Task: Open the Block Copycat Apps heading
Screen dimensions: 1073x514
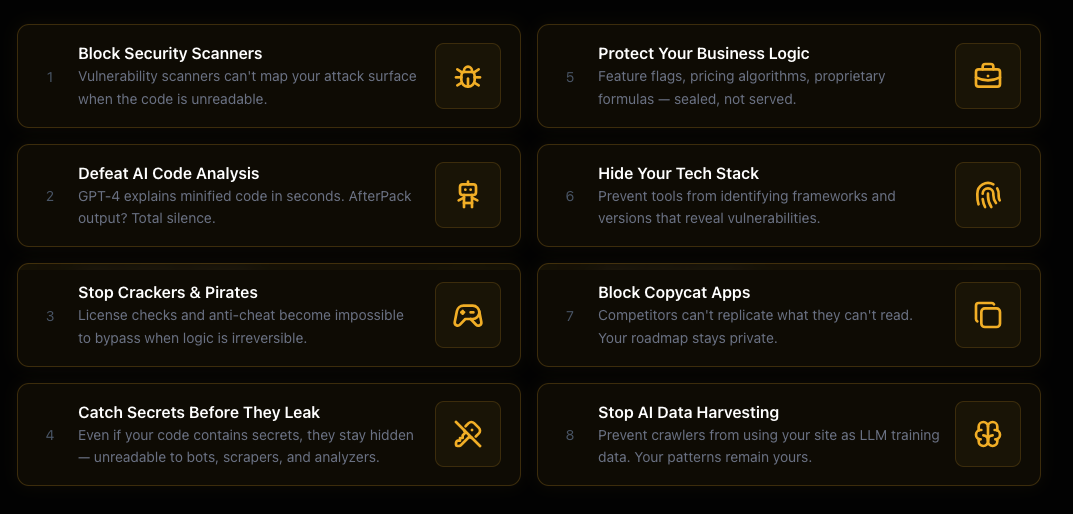Action: click(x=674, y=292)
